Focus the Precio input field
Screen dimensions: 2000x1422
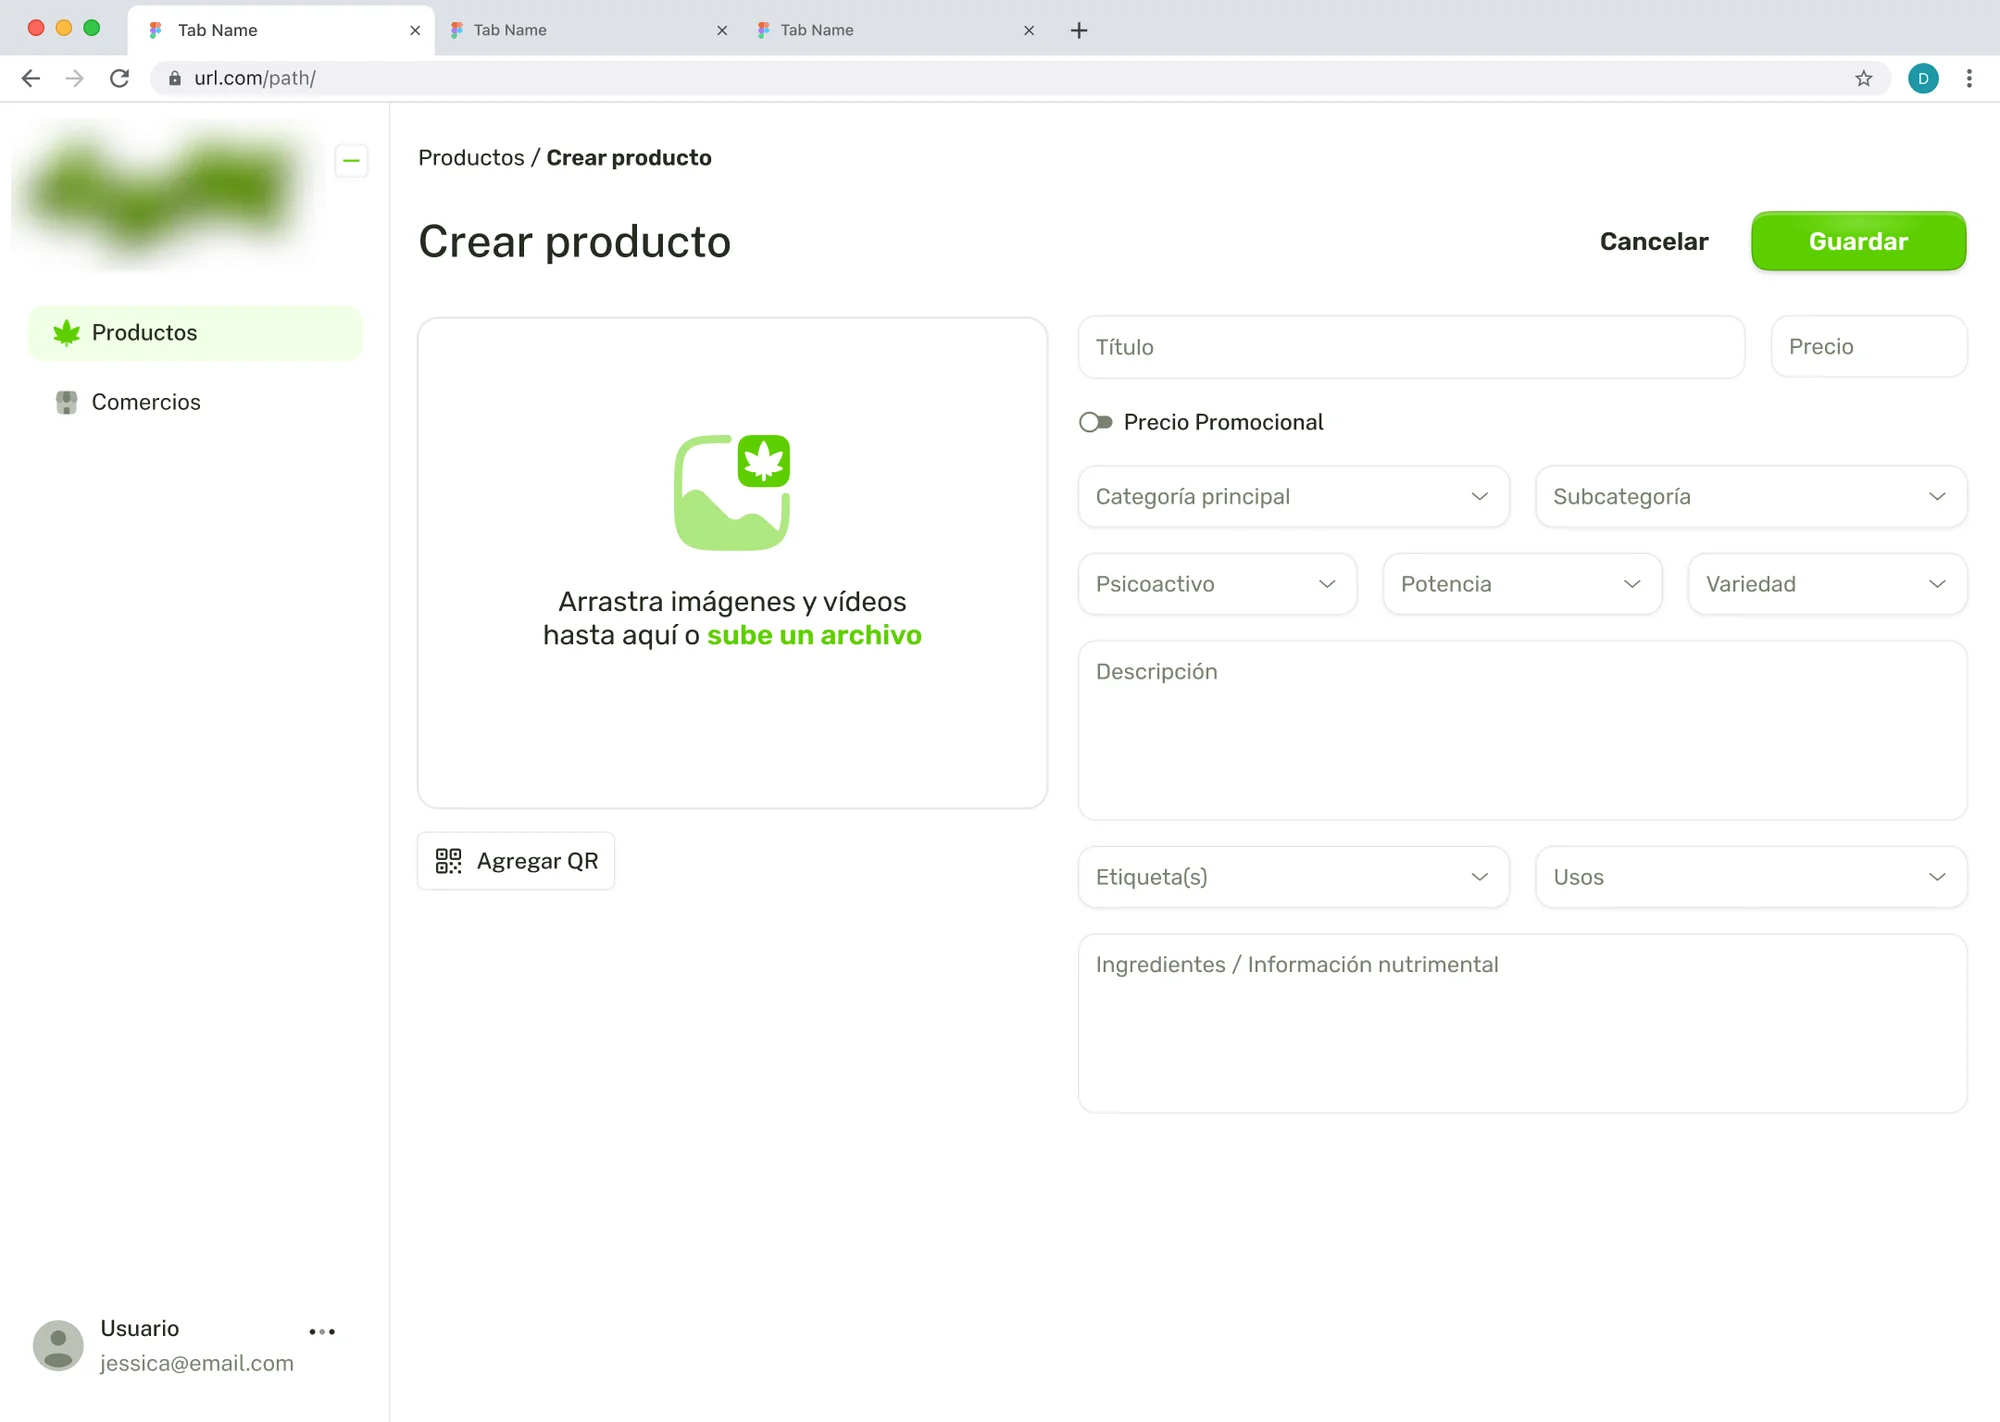(x=1869, y=347)
